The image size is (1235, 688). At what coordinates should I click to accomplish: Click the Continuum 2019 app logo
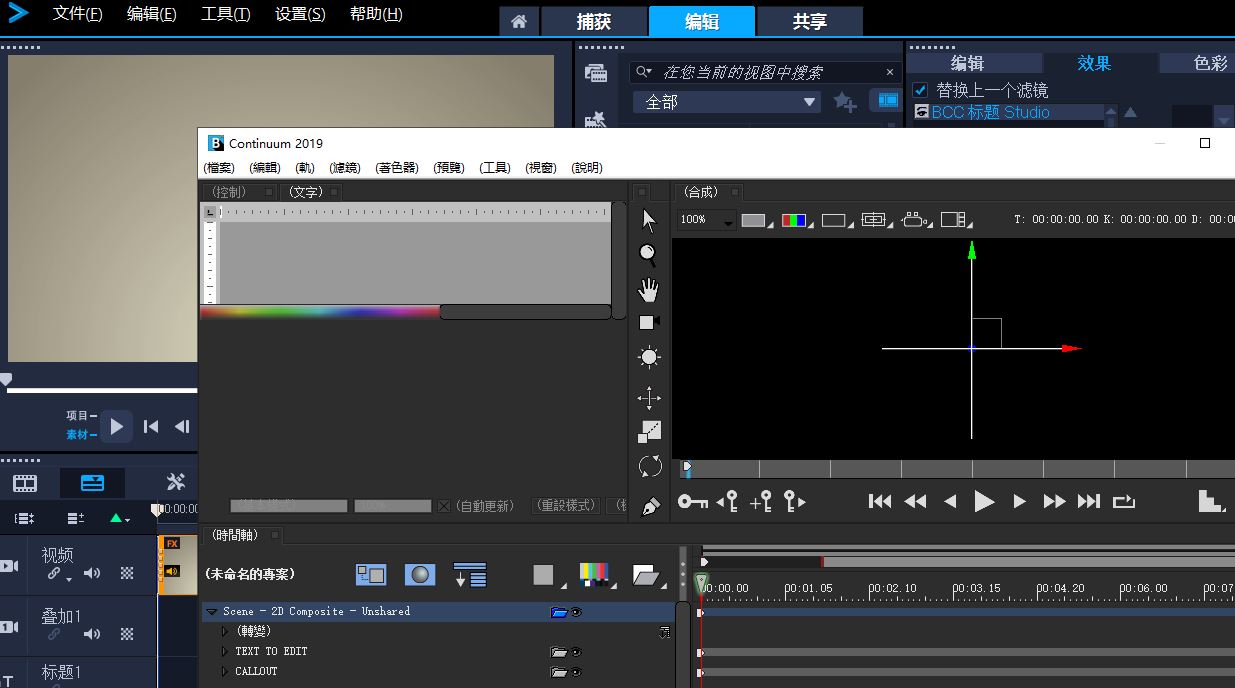[x=215, y=143]
